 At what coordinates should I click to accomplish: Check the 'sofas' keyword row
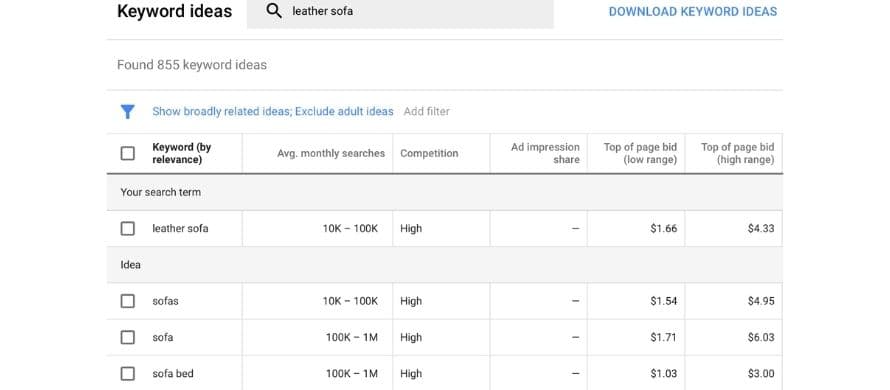[128, 301]
